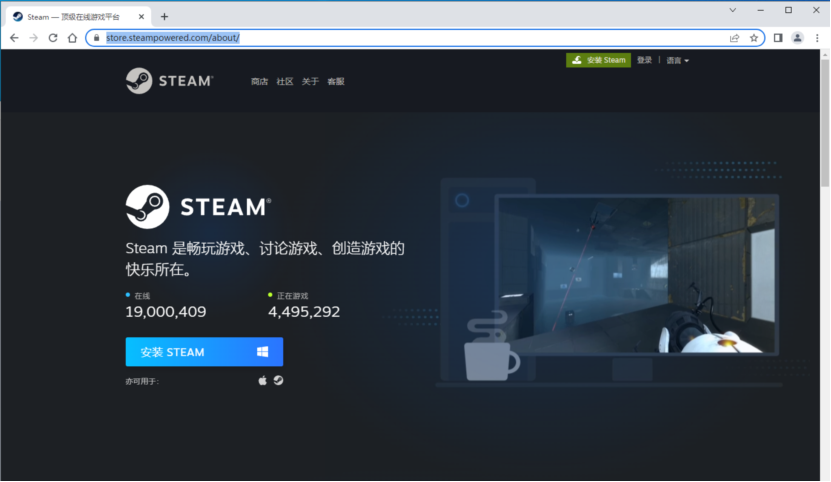Close the Steam browser tab
Viewport: 831px width, 482px height.
point(142,16)
